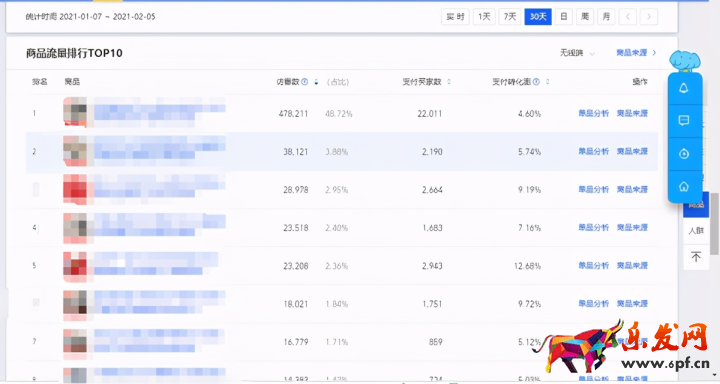Click the 22,011 paying buyers value
Screen dimensions: 720x384
(x=430, y=113)
